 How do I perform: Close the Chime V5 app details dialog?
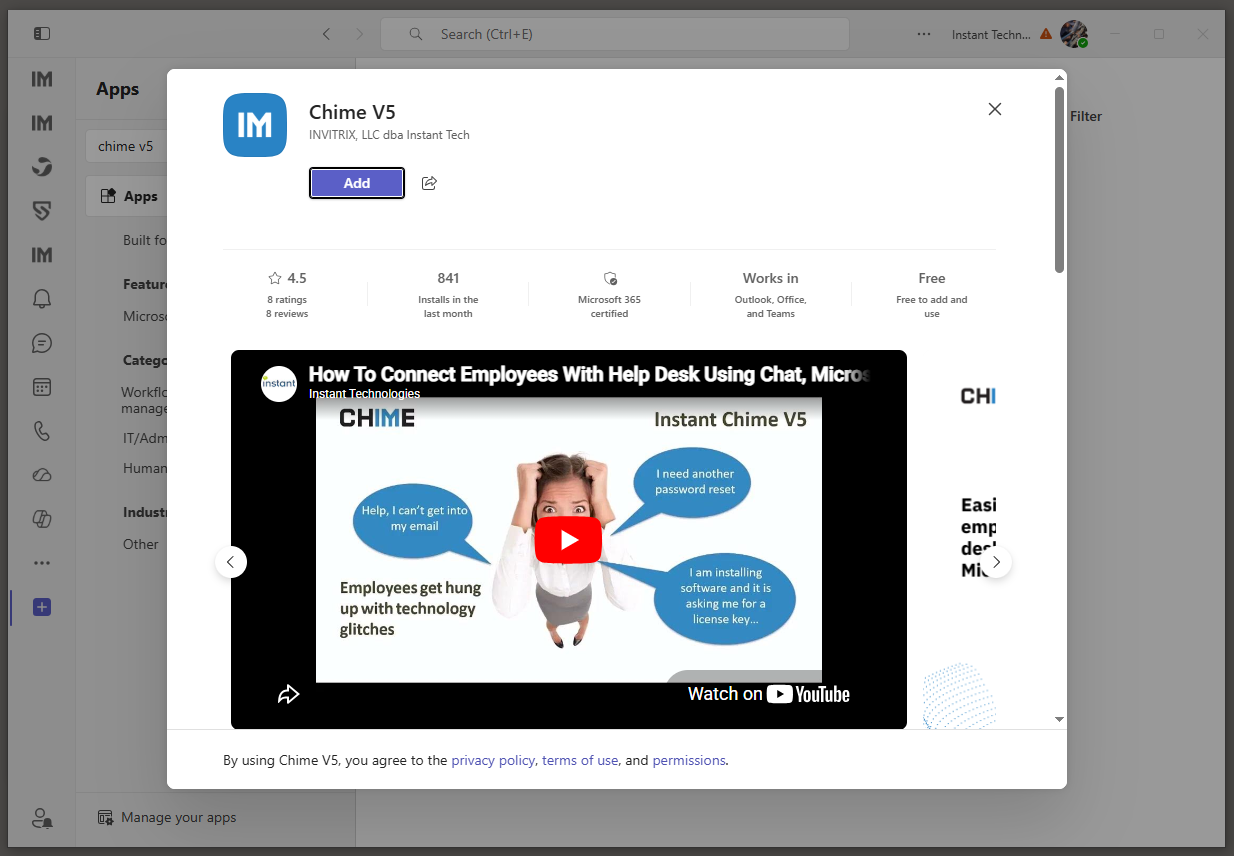point(995,109)
